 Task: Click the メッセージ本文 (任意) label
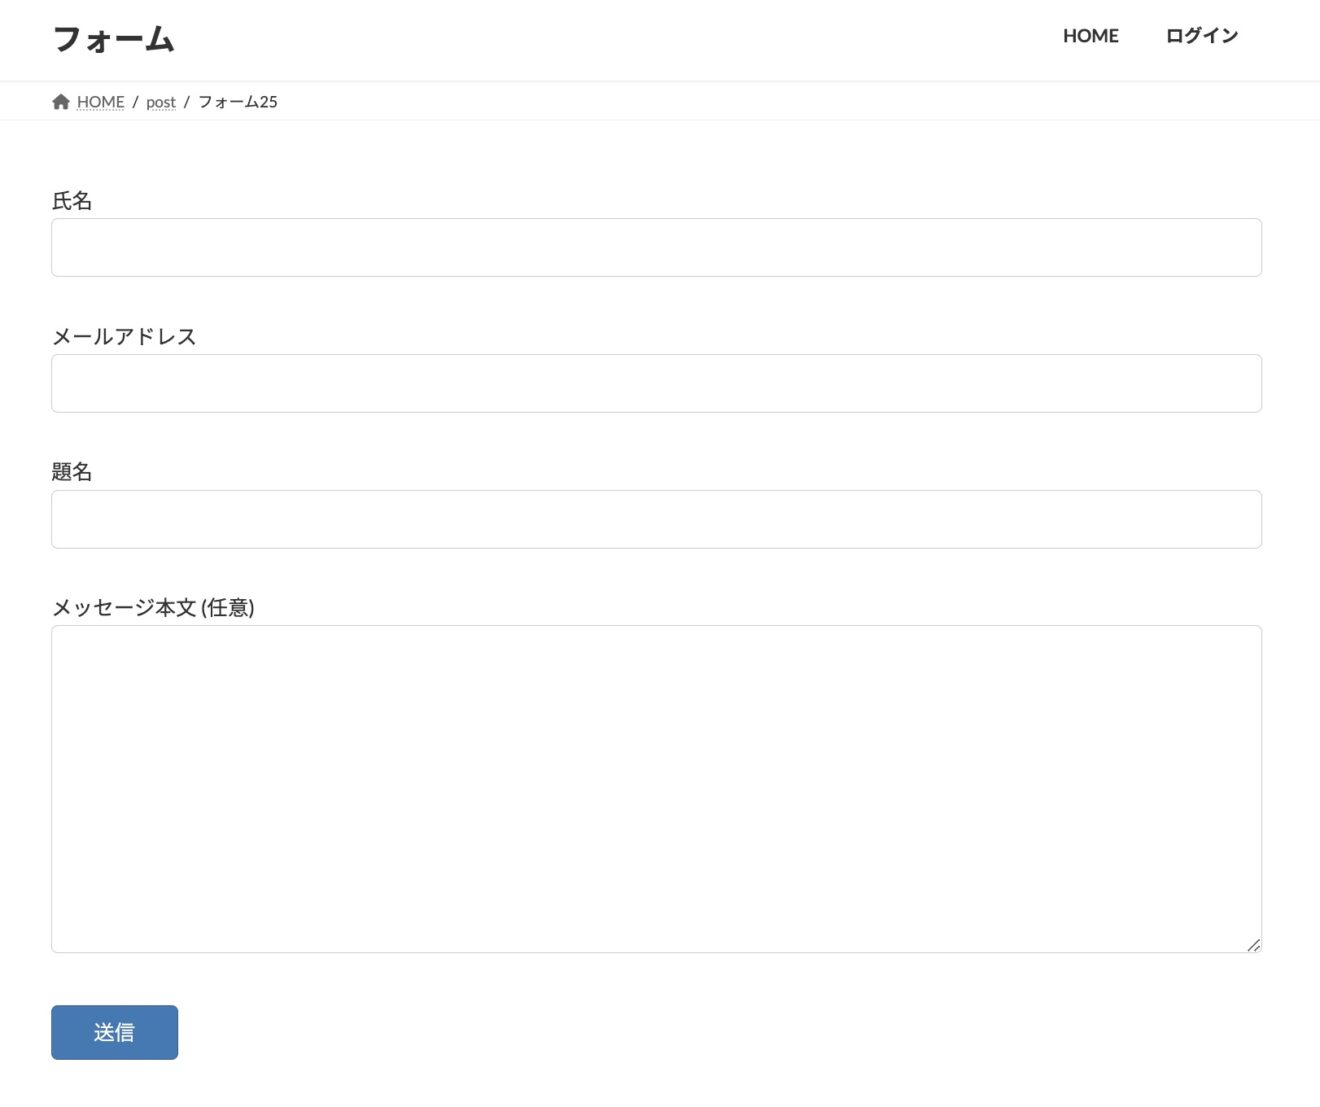click(x=155, y=607)
